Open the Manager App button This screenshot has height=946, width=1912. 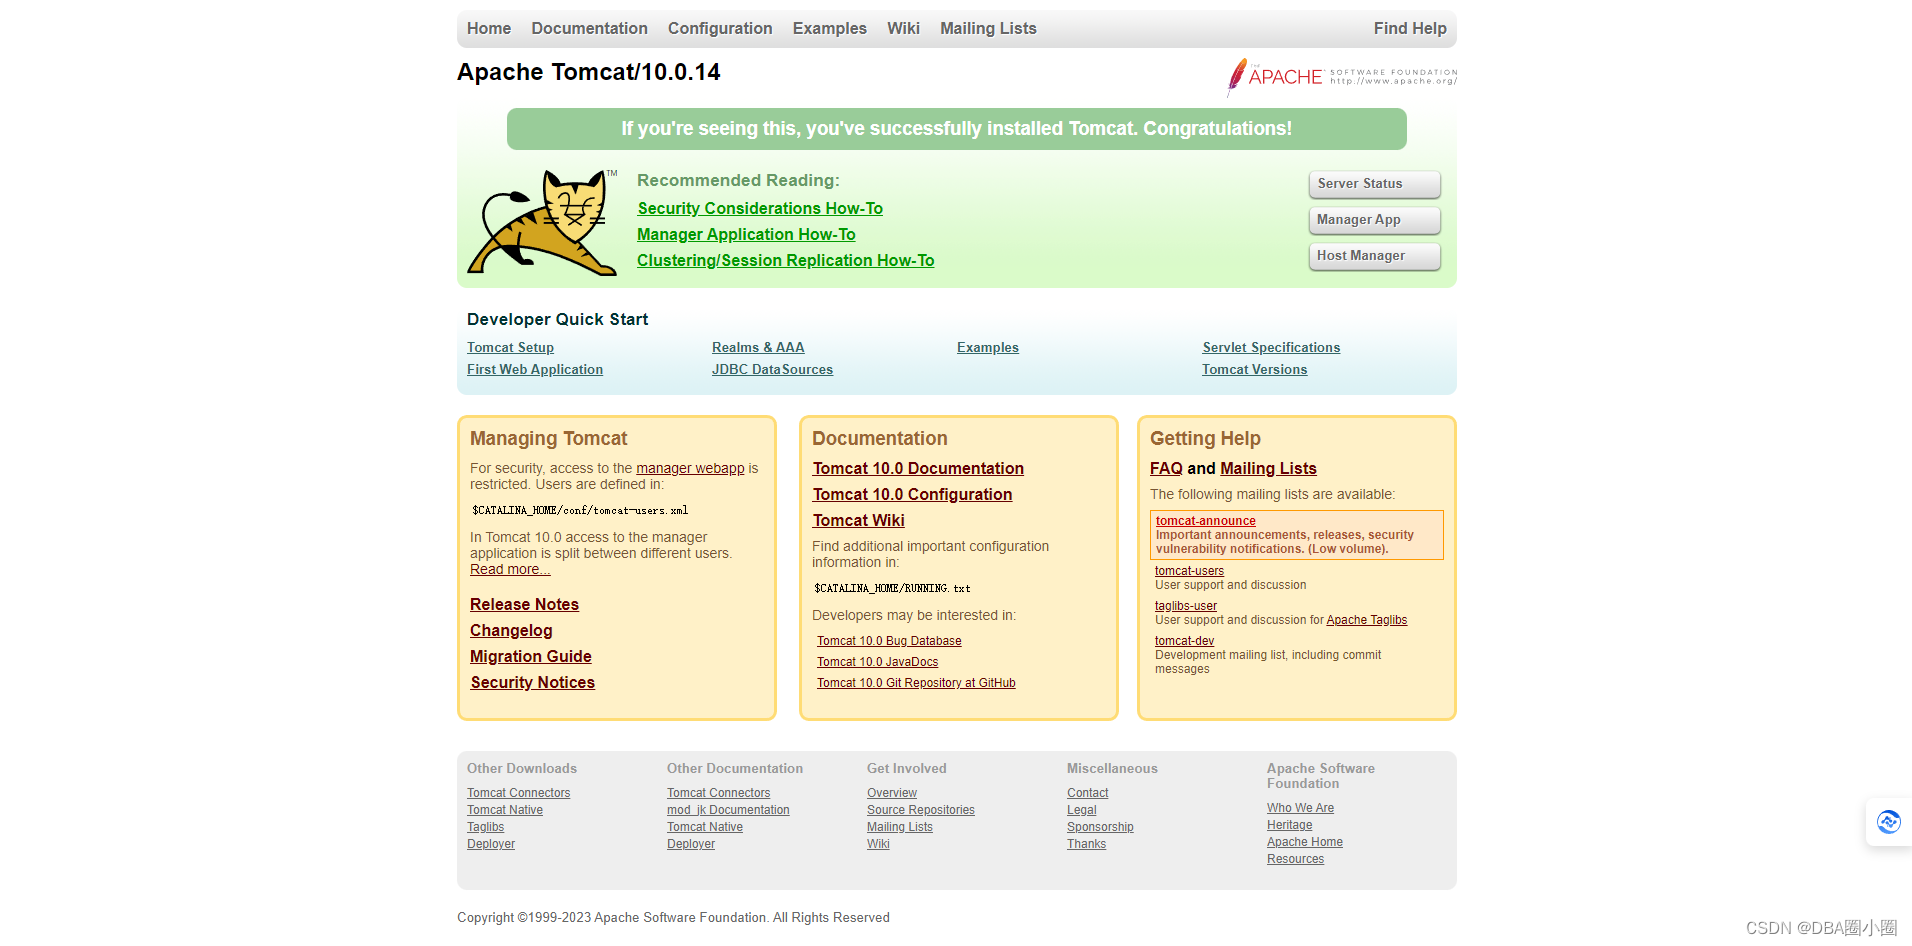(x=1375, y=220)
